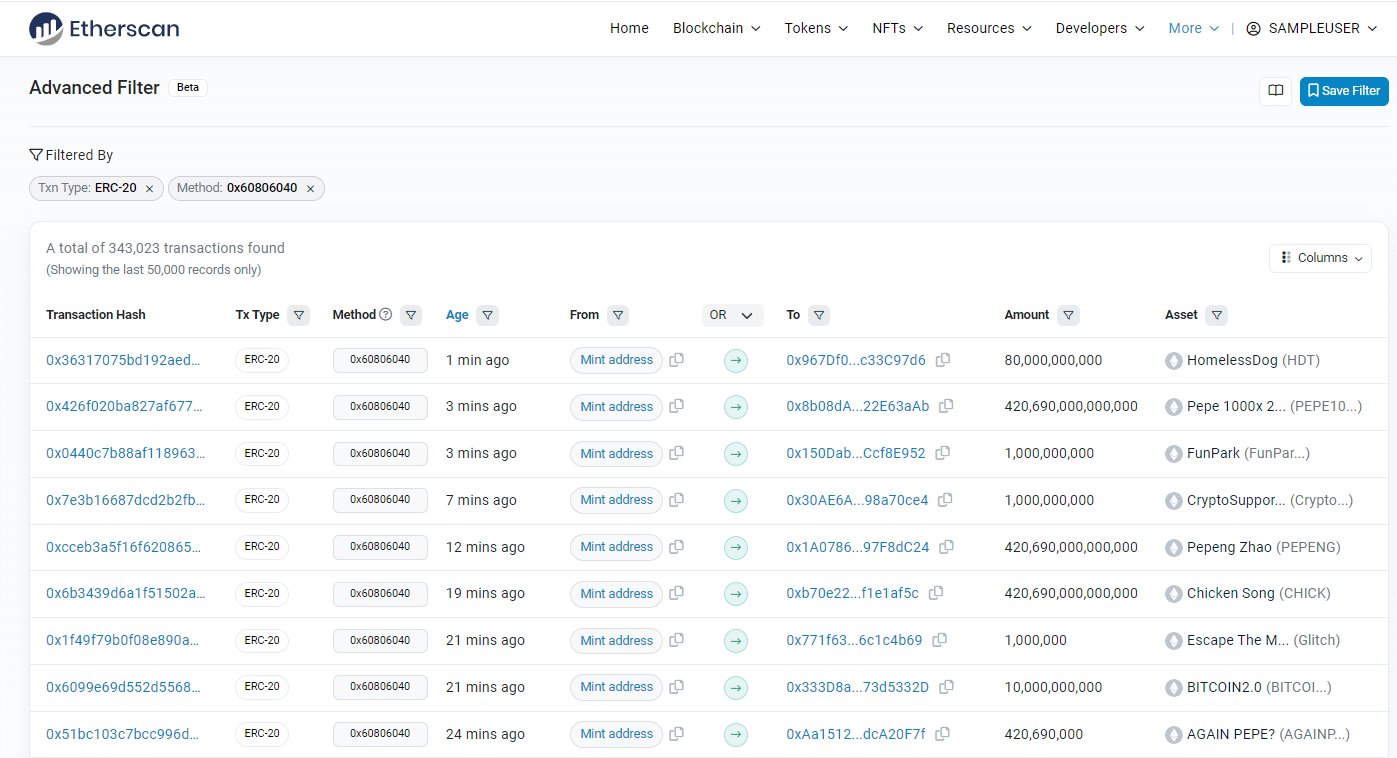1397x758 pixels.
Task: Toggle the Age column header format
Action: tap(457, 315)
